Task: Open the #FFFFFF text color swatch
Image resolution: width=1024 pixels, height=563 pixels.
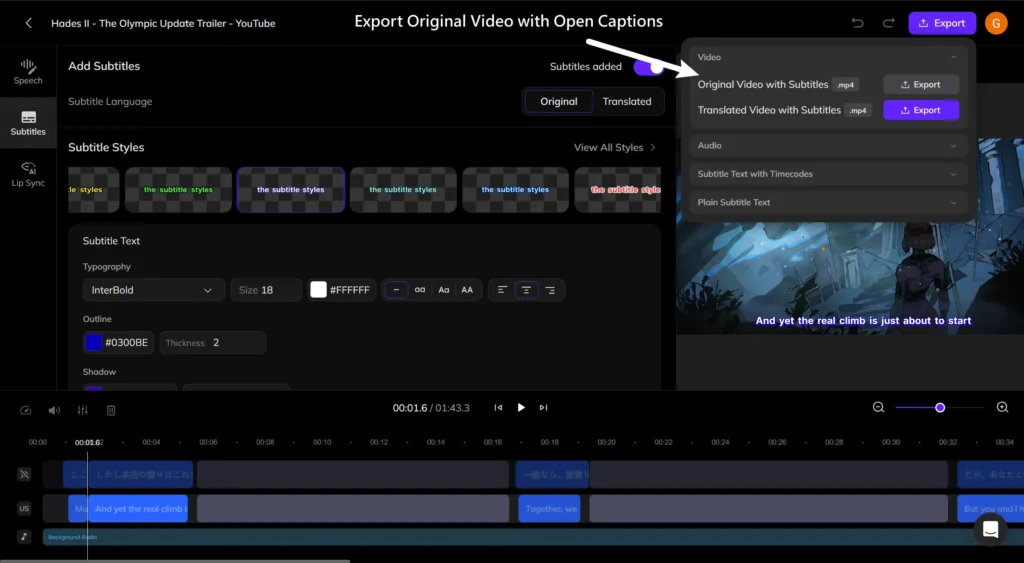Action: (318, 290)
